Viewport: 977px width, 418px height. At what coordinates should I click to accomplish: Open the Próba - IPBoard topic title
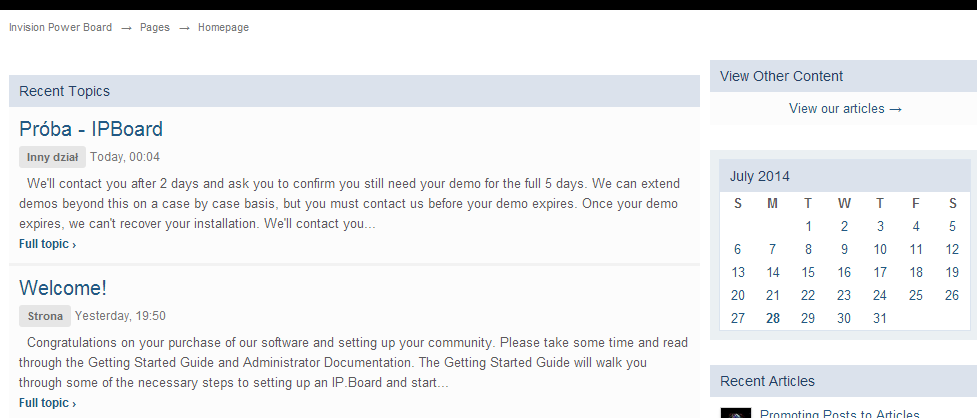coord(91,129)
